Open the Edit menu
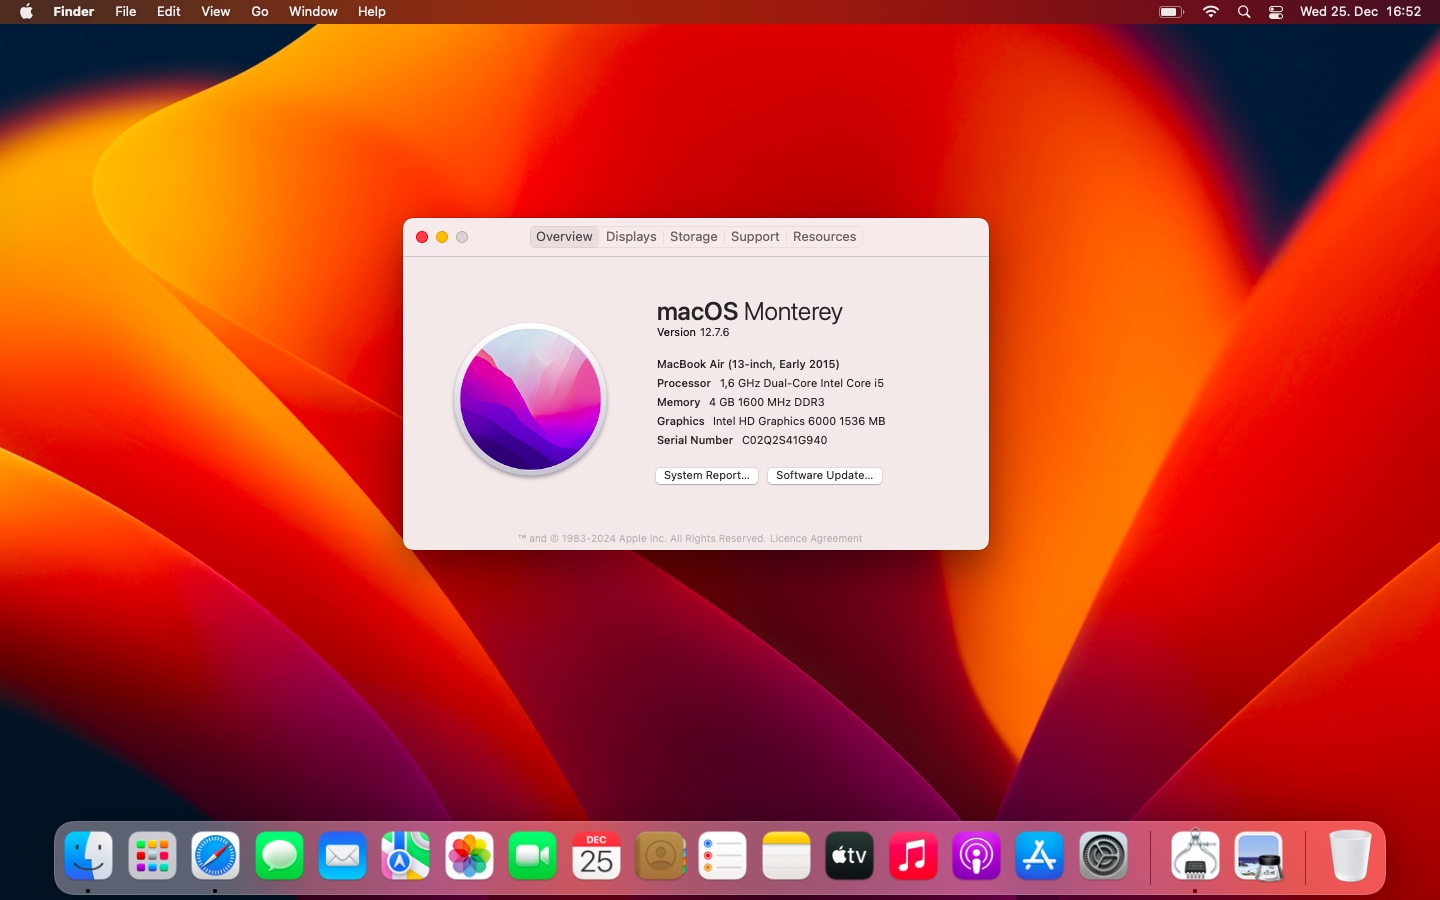The width and height of the screenshot is (1440, 900). (169, 12)
